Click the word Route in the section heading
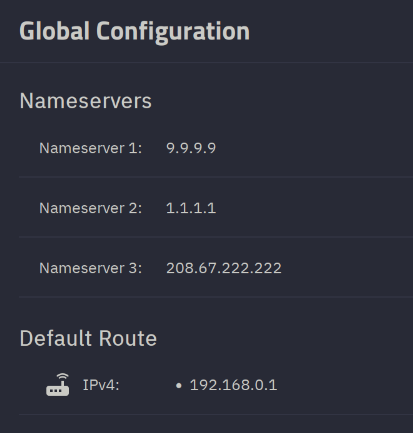 (x=128, y=338)
